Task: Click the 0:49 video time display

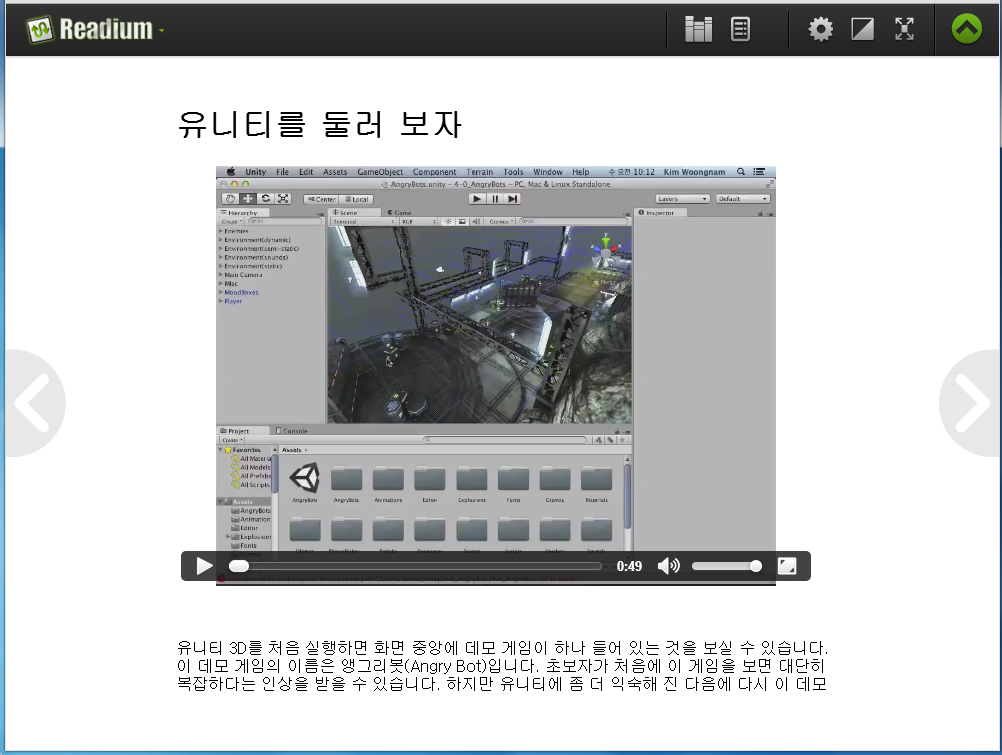Action: (629, 566)
